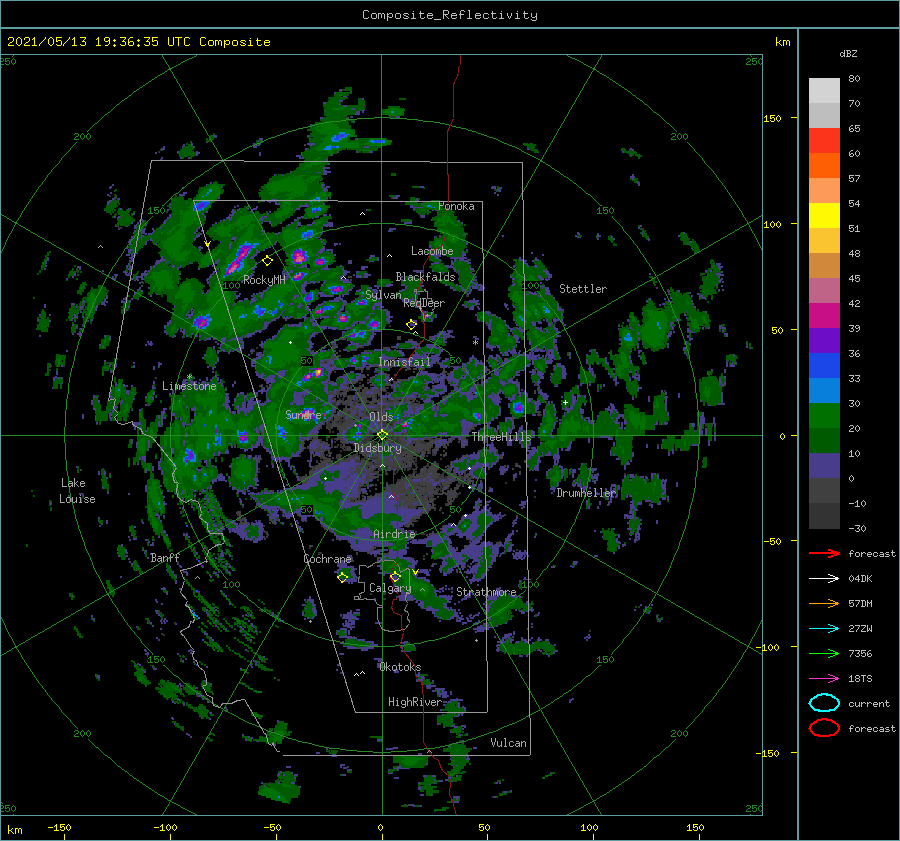Click the Drumheller city label
The width and height of the screenshot is (900, 841).
pyautogui.click(x=586, y=493)
